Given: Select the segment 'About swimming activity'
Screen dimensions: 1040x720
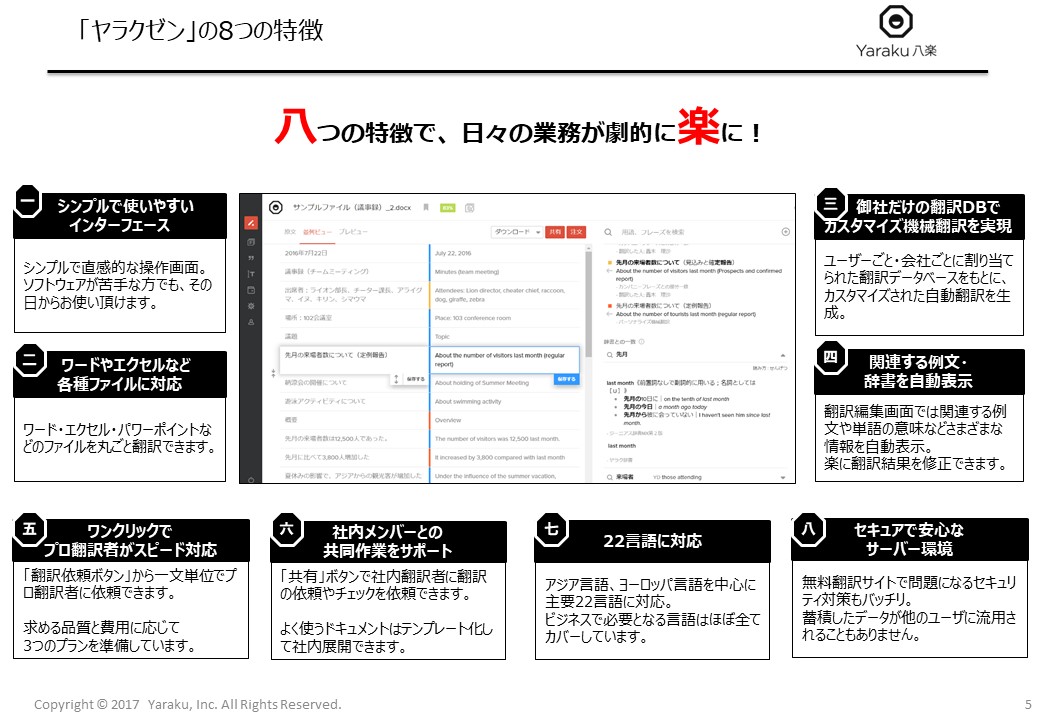Looking at the screenshot, I should 468,402.
